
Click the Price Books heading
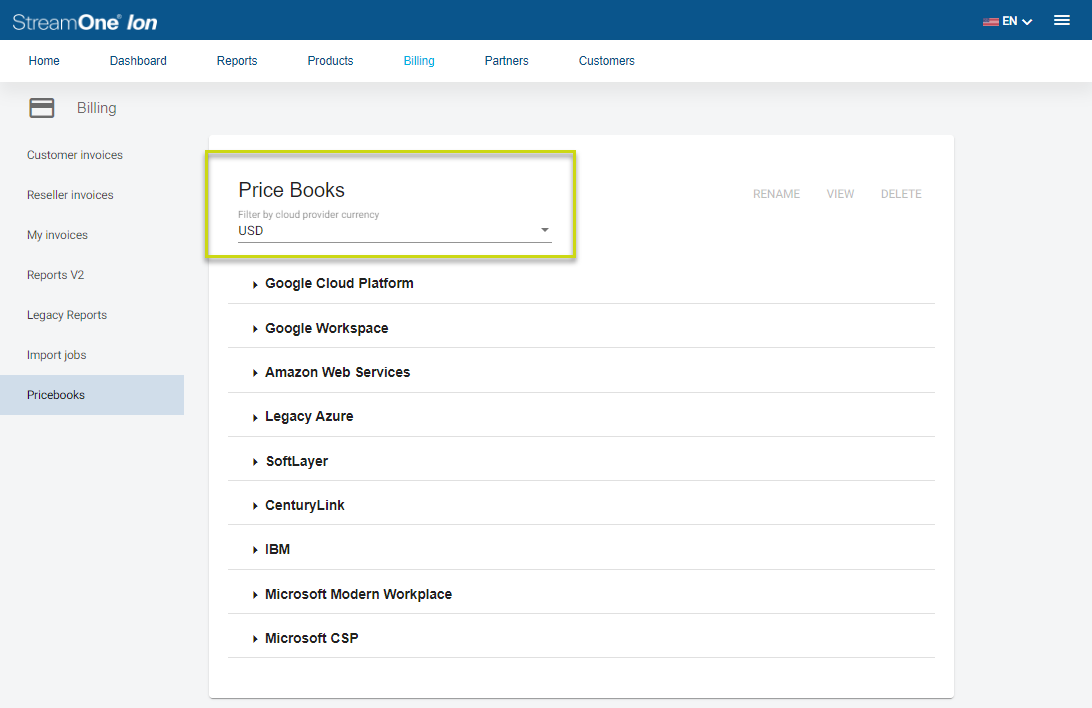pos(291,190)
